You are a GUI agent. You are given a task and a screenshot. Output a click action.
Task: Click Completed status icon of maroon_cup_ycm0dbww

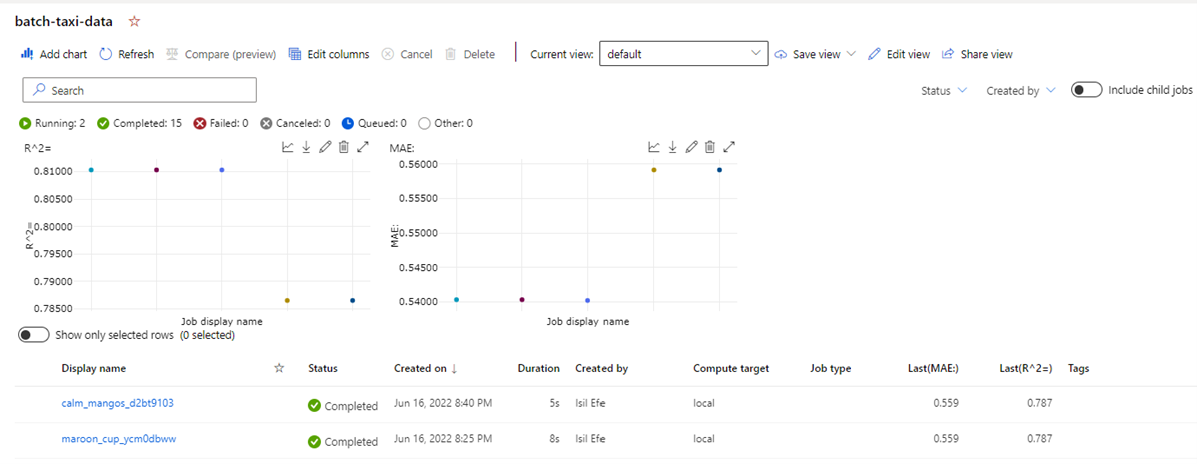tap(314, 441)
